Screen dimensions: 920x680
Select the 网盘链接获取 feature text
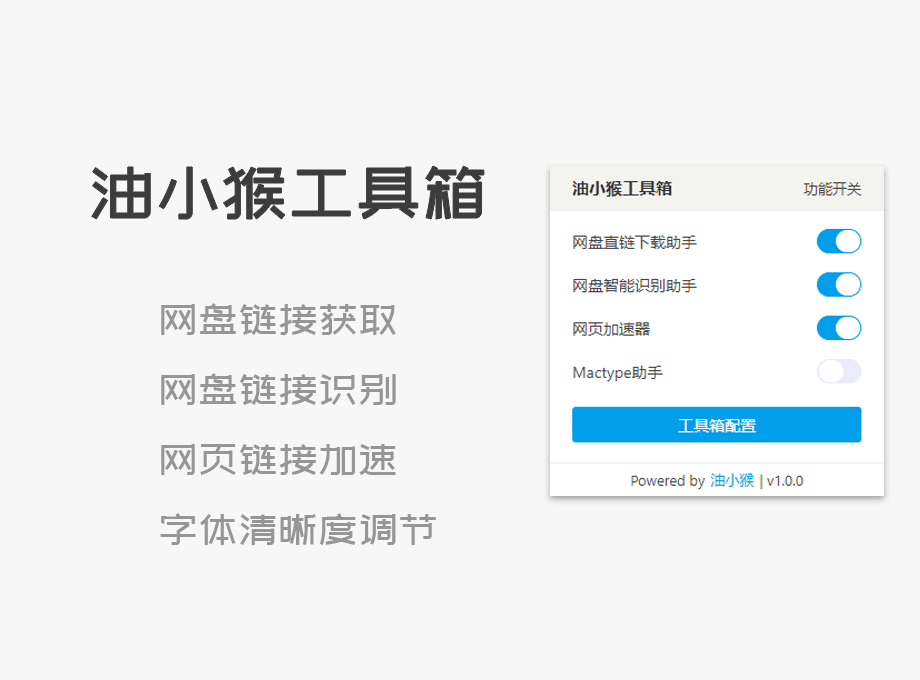tap(278, 320)
